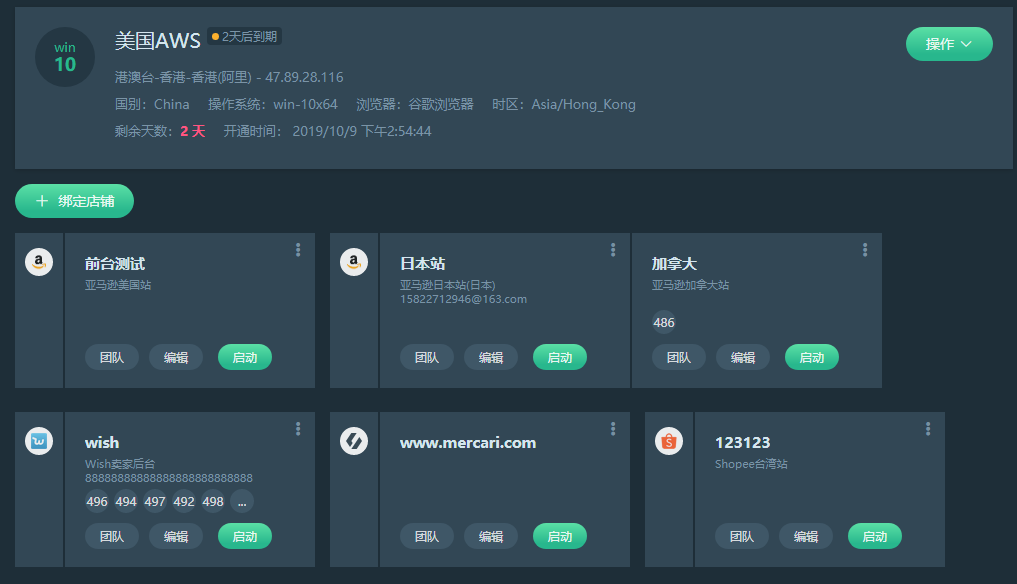Launch the wish store with 启动

coord(245,537)
